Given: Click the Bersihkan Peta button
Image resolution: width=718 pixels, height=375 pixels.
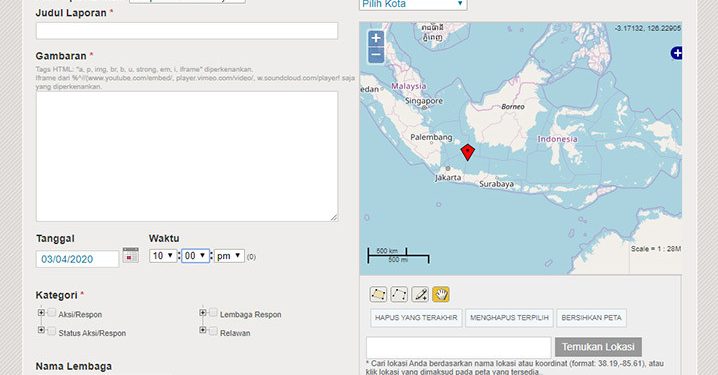Looking at the screenshot, I should click(x=592, y=318).
